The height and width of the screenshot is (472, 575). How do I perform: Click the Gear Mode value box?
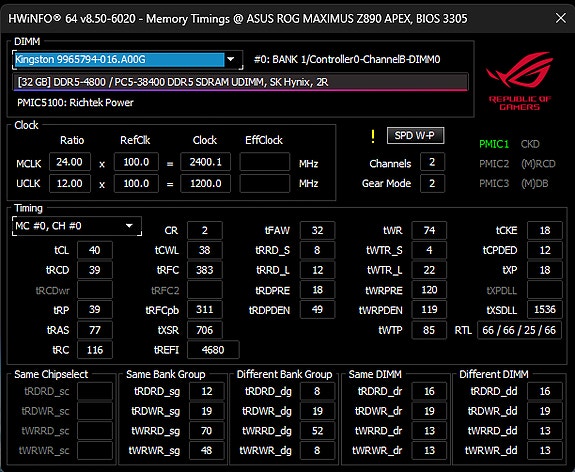(432, 183)
